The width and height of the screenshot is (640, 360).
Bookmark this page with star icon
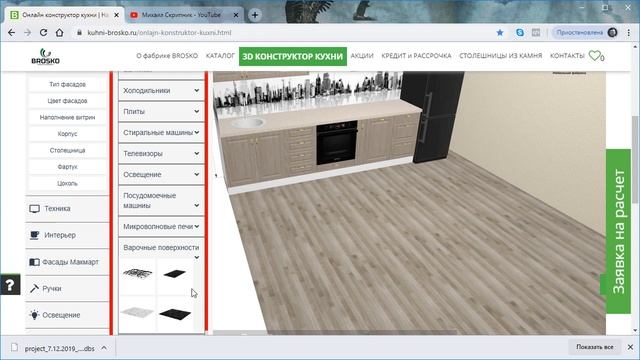point(500,33)
